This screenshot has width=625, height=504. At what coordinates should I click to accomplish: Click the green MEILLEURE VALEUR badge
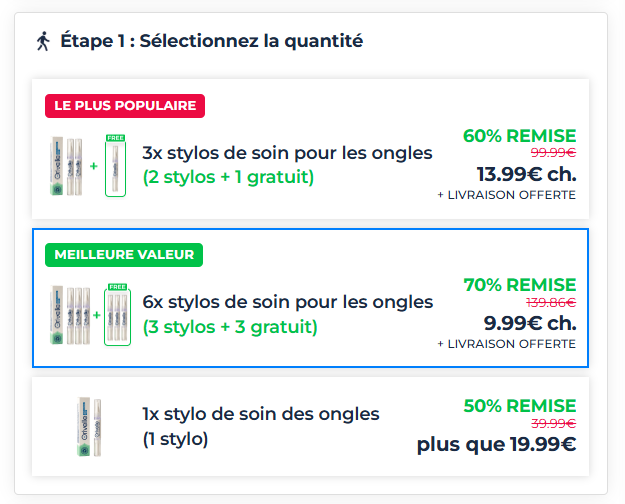click(x=124, y=255)
